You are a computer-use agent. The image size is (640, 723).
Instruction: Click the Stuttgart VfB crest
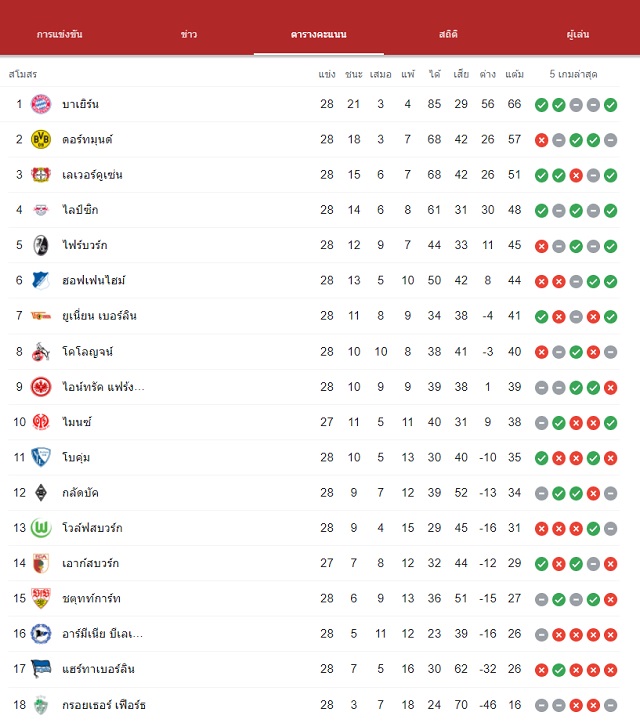tap(41, 599)
